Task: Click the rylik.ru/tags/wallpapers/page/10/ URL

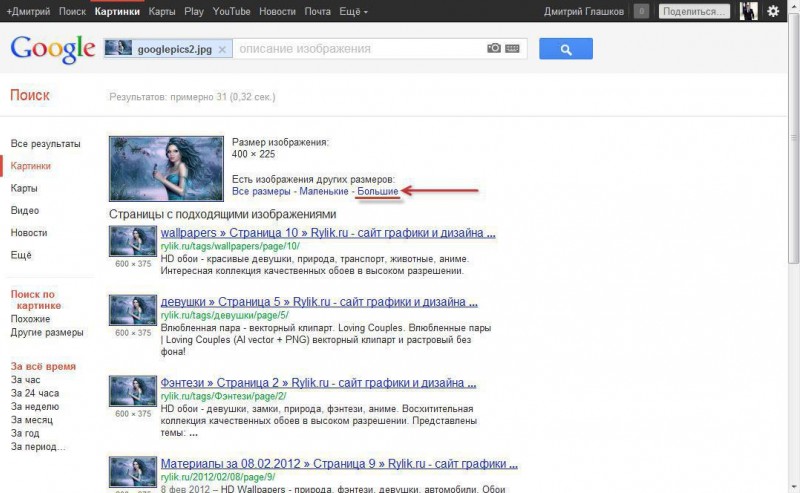Action: 230,246
